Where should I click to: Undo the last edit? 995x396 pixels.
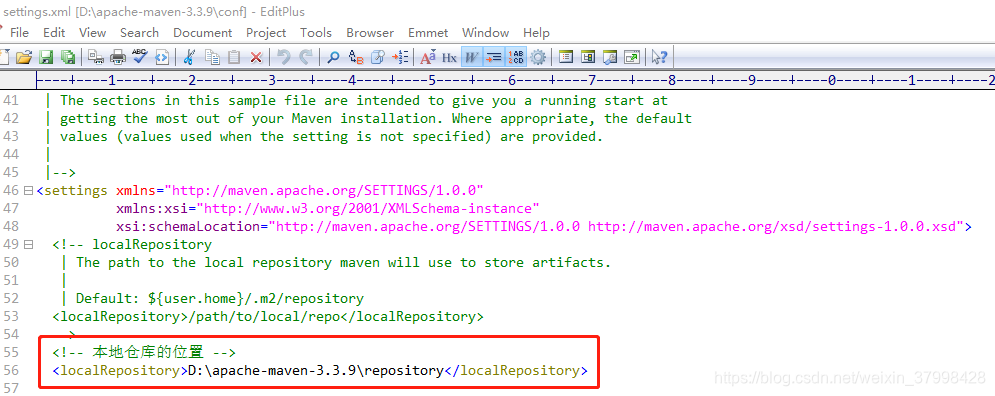point(284,57)
